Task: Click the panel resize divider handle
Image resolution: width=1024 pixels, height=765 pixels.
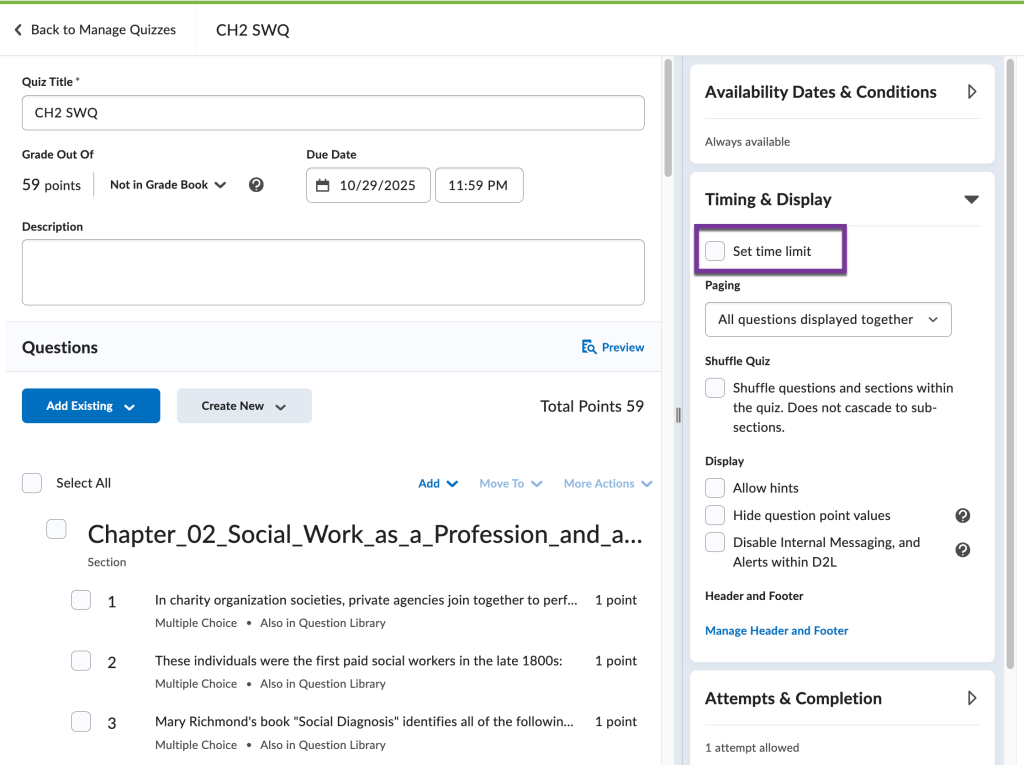Action: pos(678,415)
